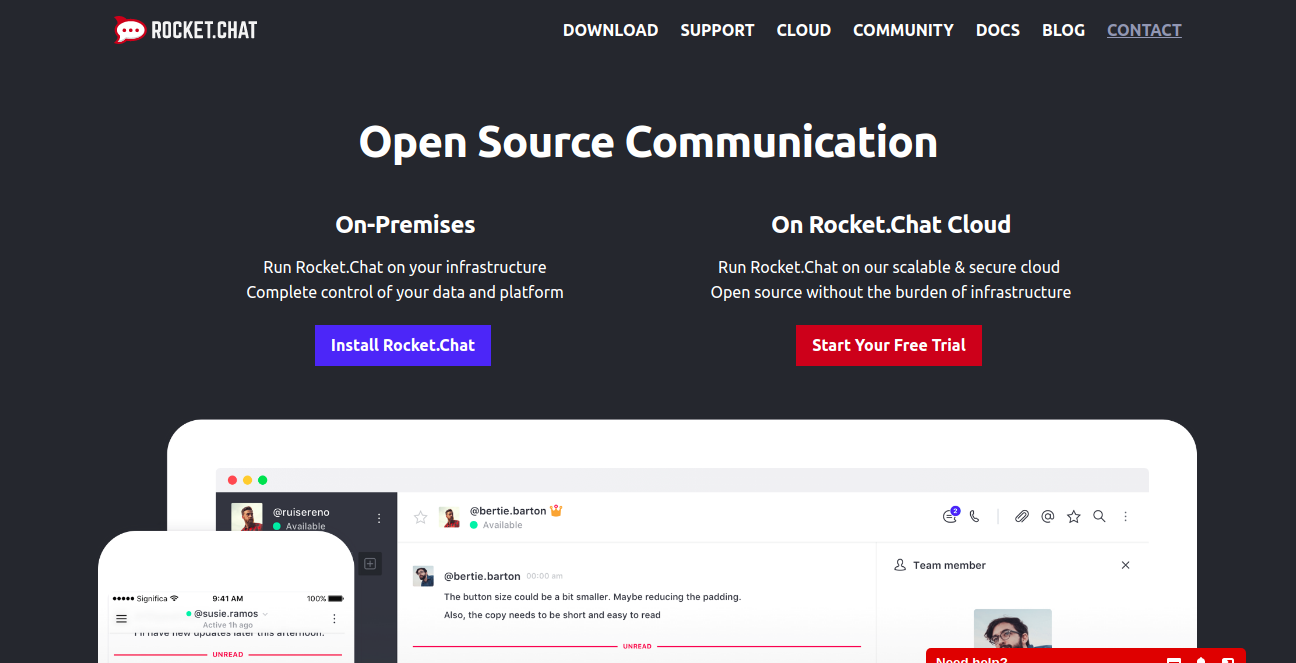Click "Run Rocket.Chat on your infrastructure" text
Image resolution: width=1296 pixels, height=663 pixels.
[405, 267]
